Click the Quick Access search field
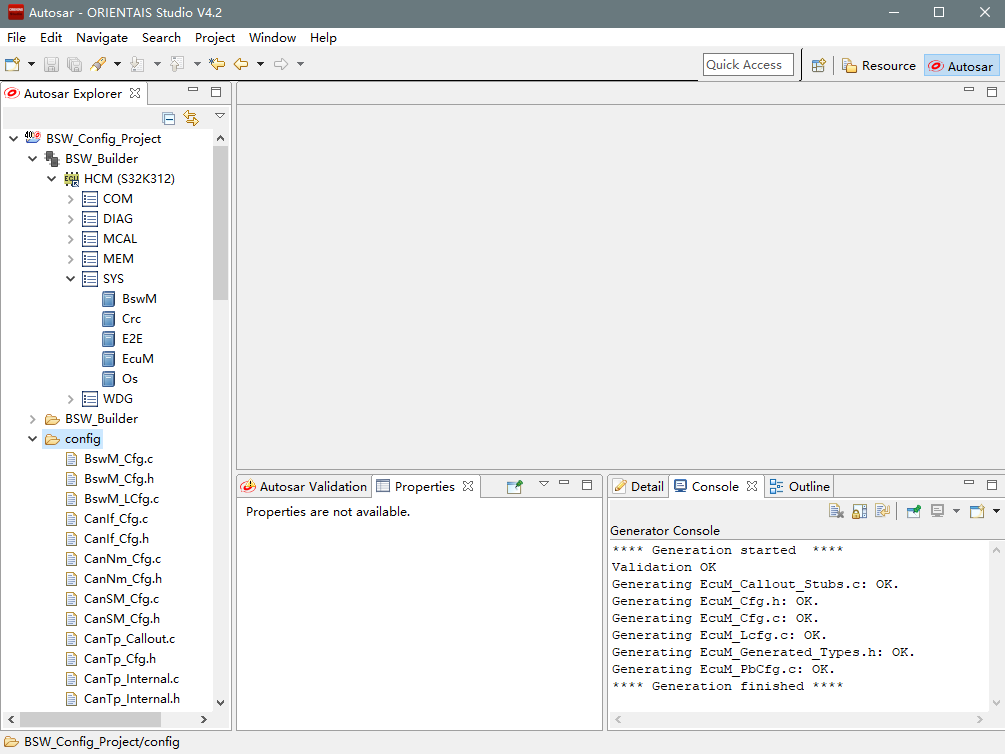1005x754 pixels. tap(747, 65)
